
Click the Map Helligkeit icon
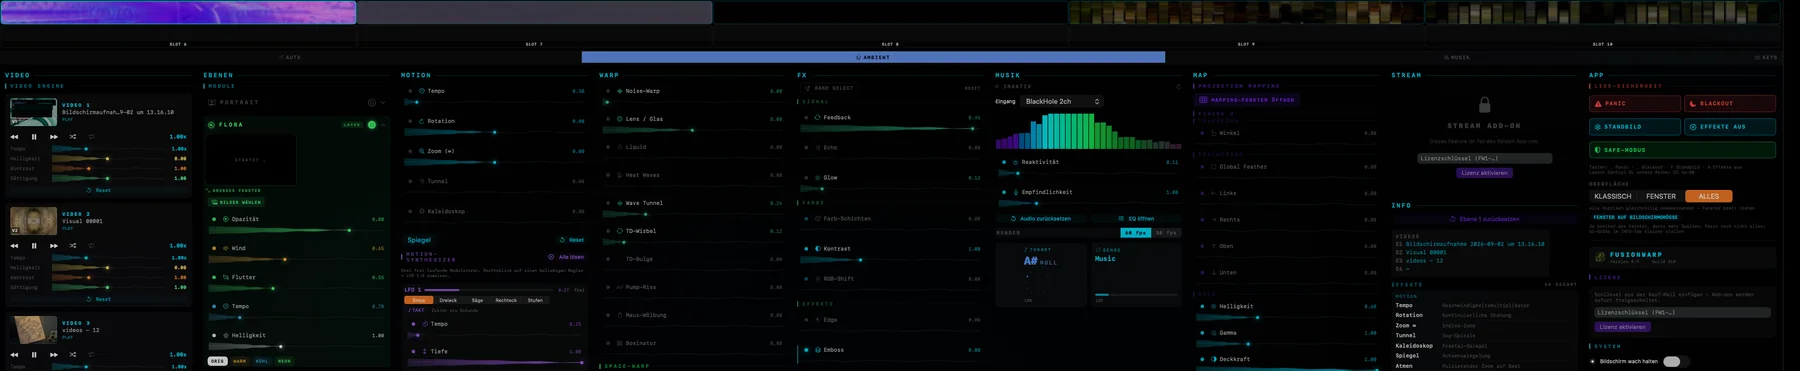[1214, 307]
